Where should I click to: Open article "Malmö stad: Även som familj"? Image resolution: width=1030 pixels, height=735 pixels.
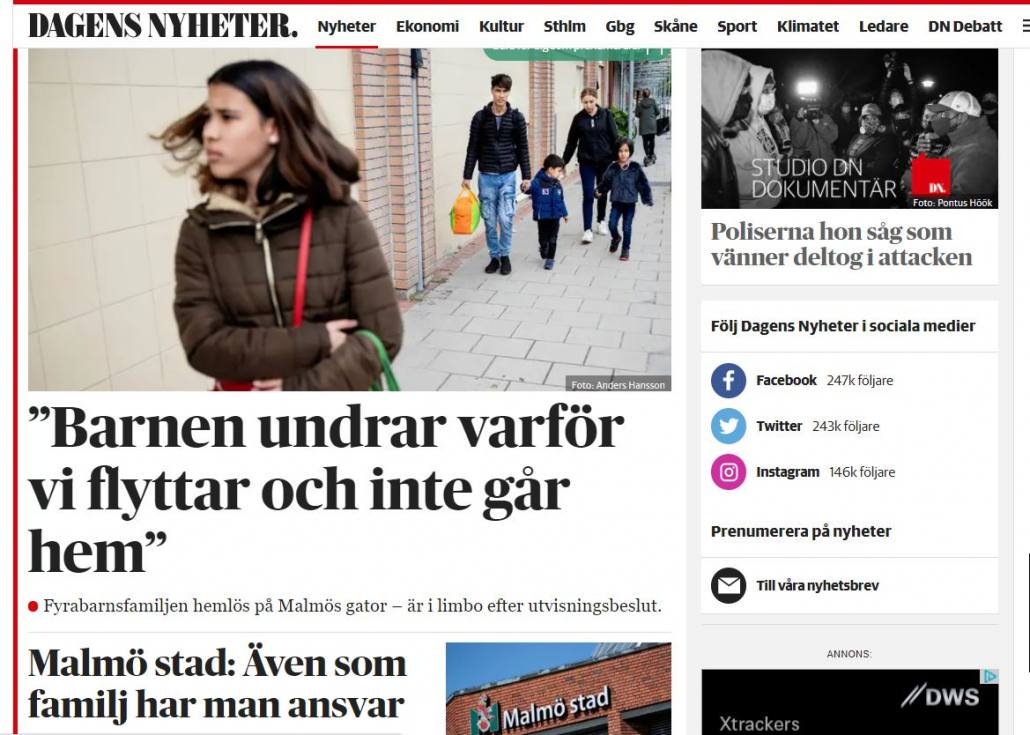[217, 683]
